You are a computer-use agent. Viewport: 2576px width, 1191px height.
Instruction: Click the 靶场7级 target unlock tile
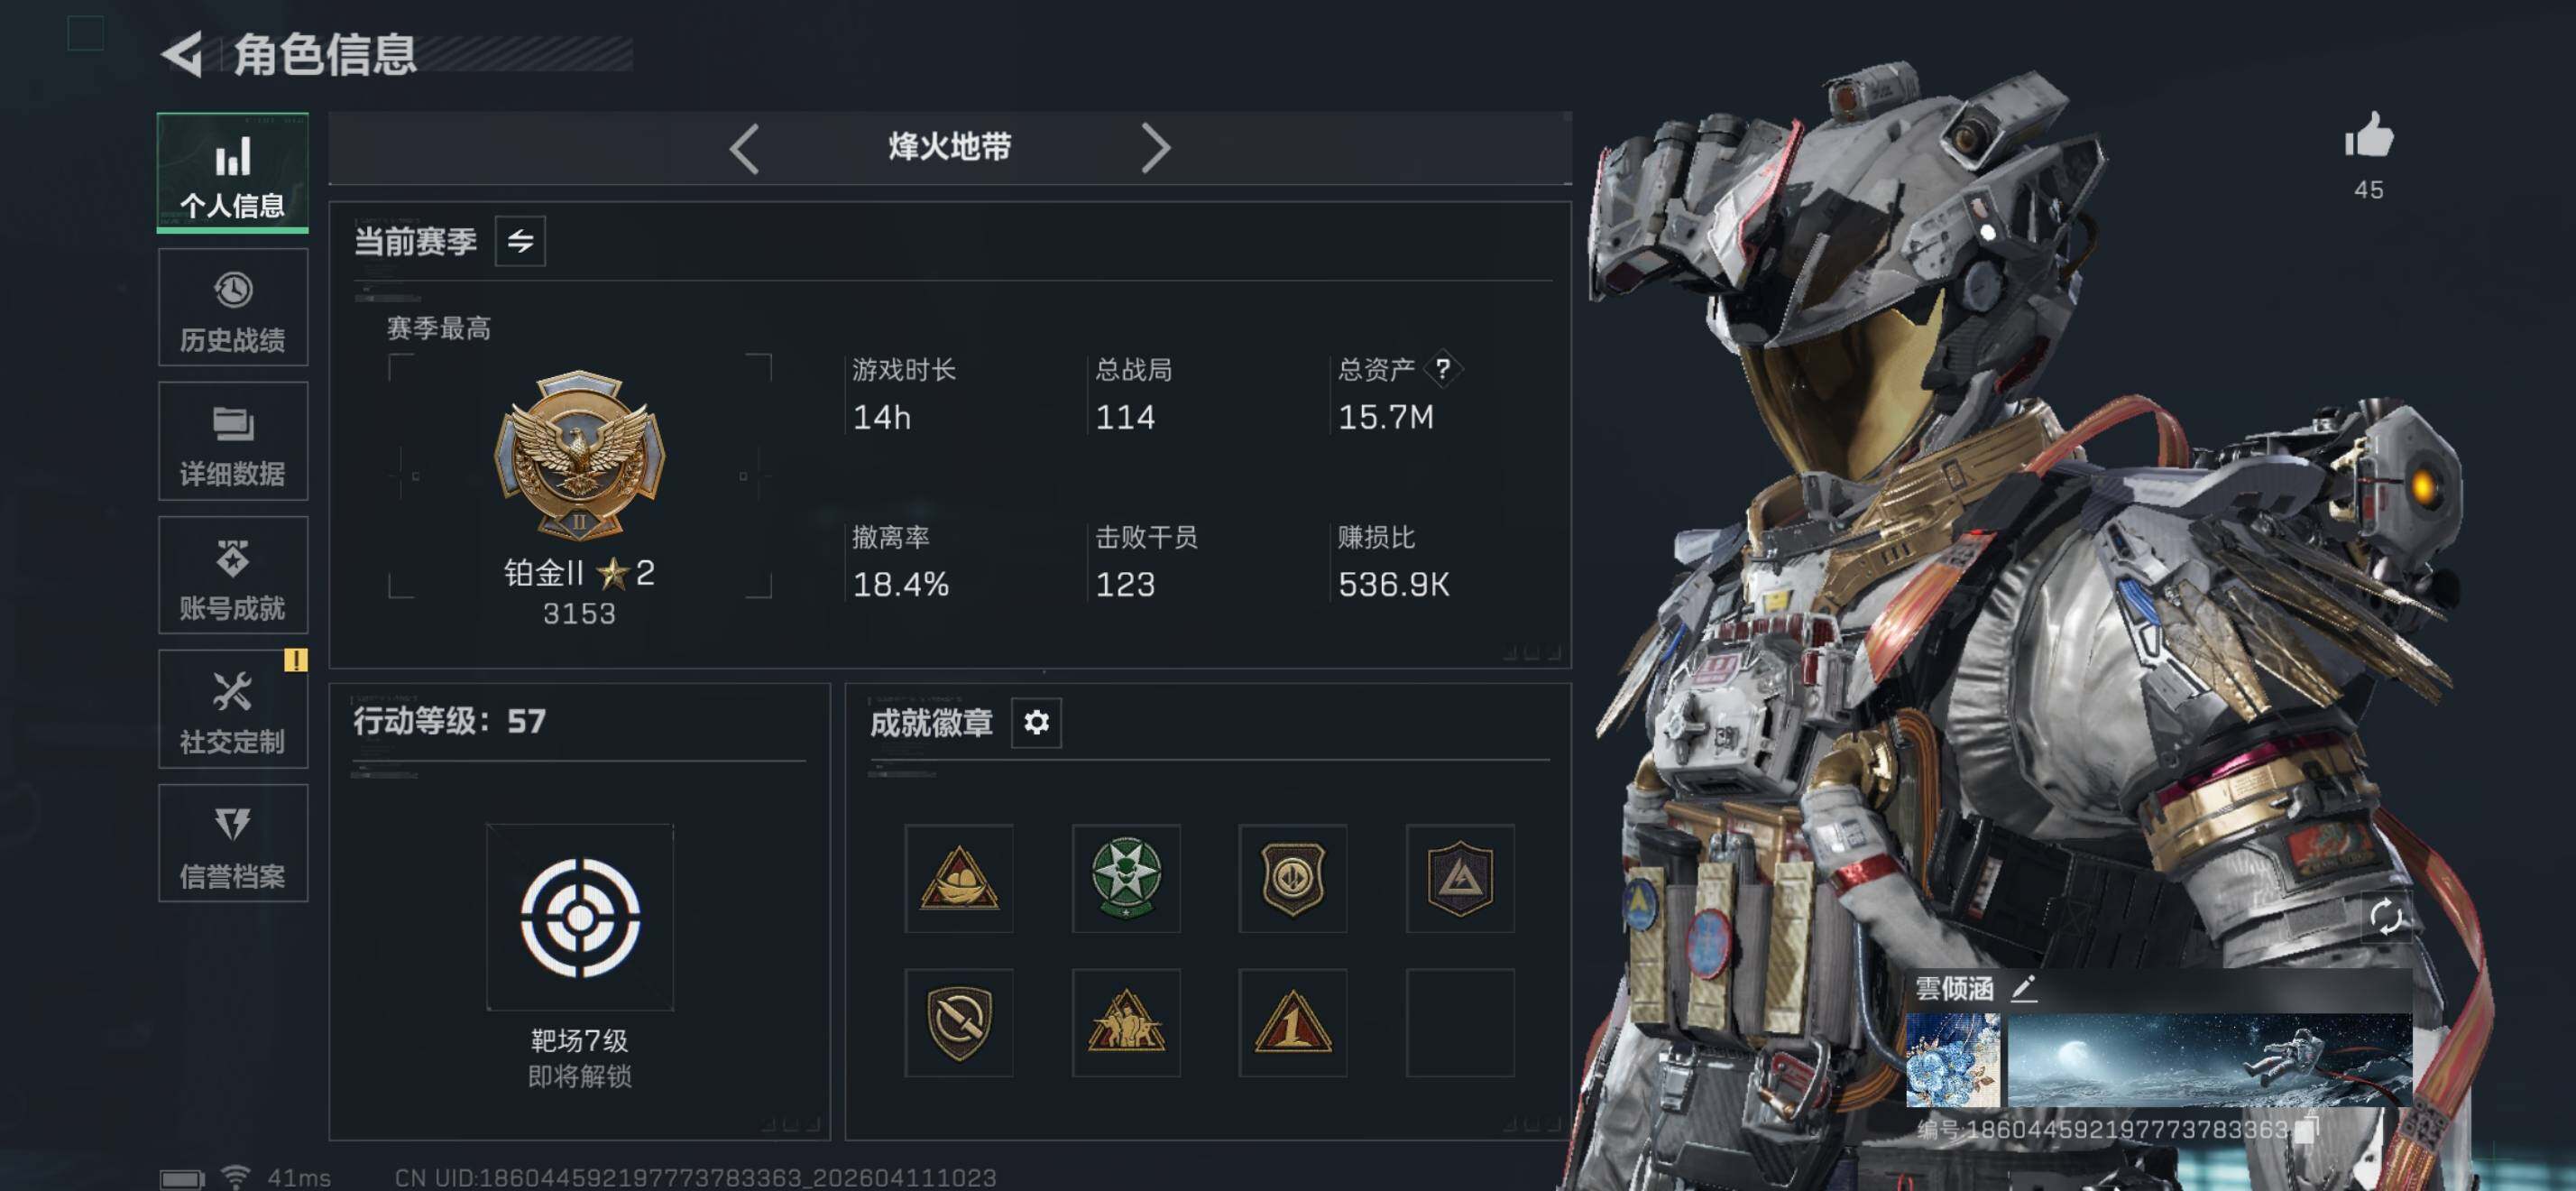[580, 917]
